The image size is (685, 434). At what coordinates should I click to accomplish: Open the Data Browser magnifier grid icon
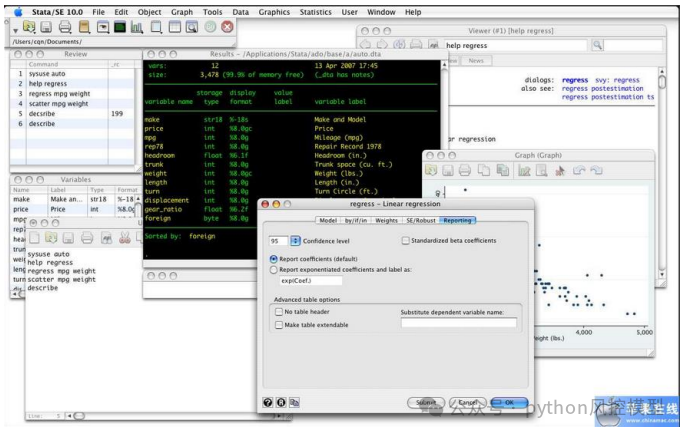coord(192,27)
